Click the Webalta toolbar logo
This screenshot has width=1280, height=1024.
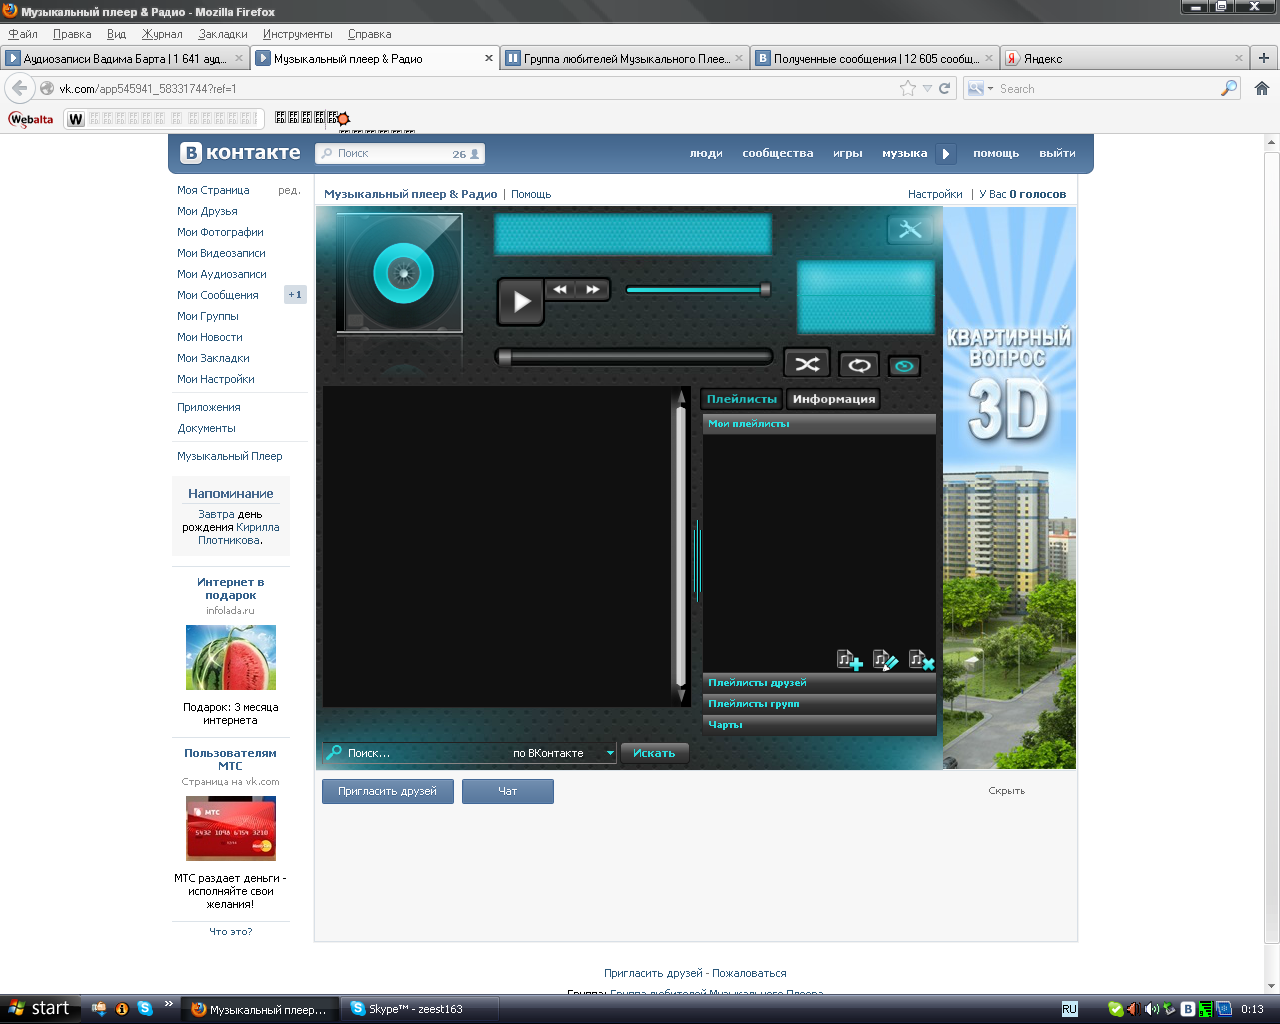pyautogui.click(x=31, y=119)
